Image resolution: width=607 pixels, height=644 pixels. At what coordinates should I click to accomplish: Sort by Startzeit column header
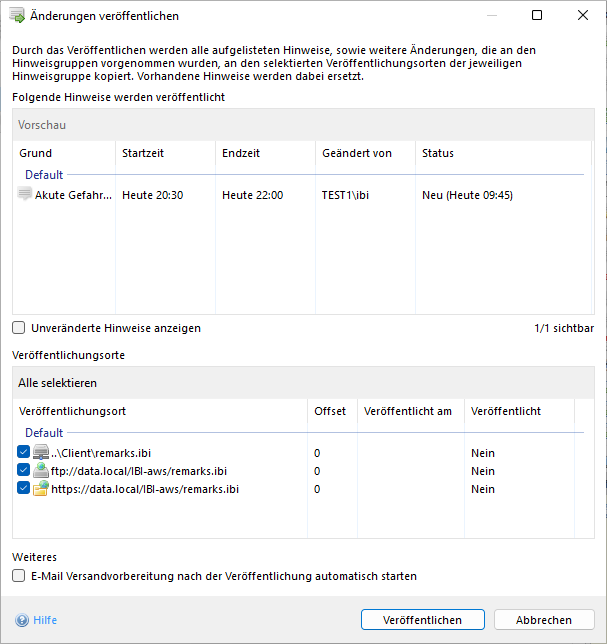coord(143,153)
